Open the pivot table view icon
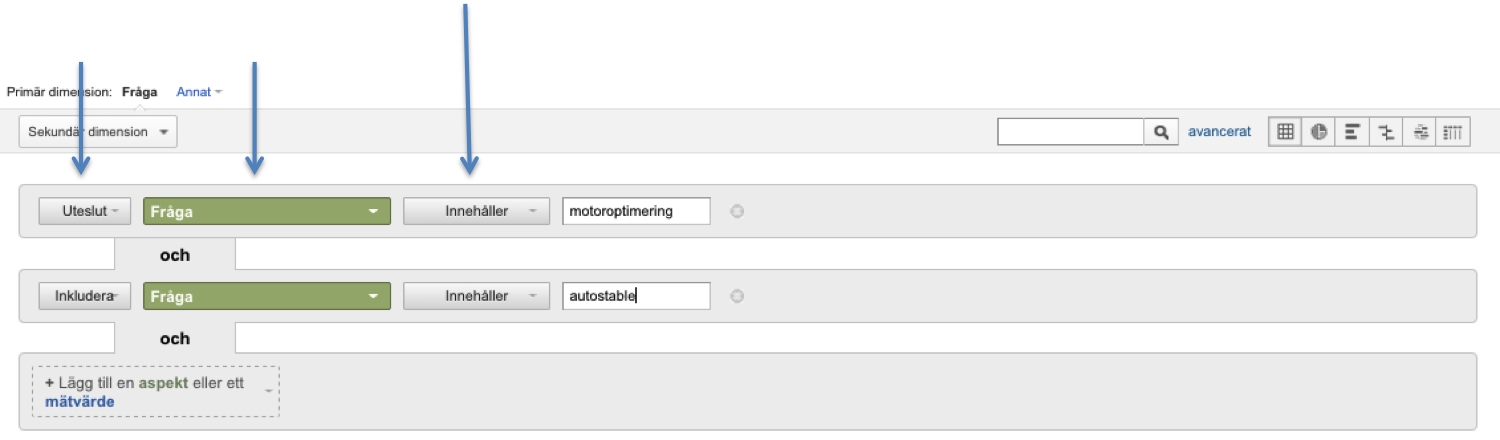This screenshot has width=1500, height=440. pos(1454,132)
